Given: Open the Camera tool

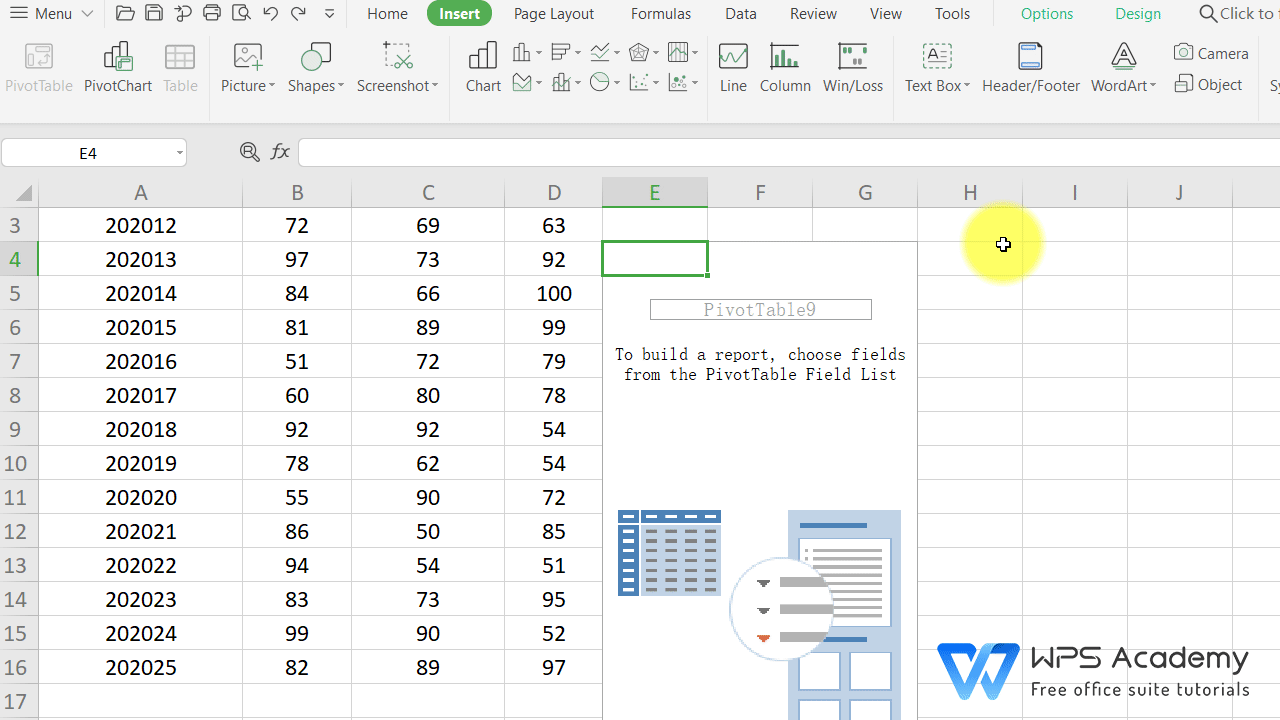Looking at the screenshot, I should (1211, 52).
